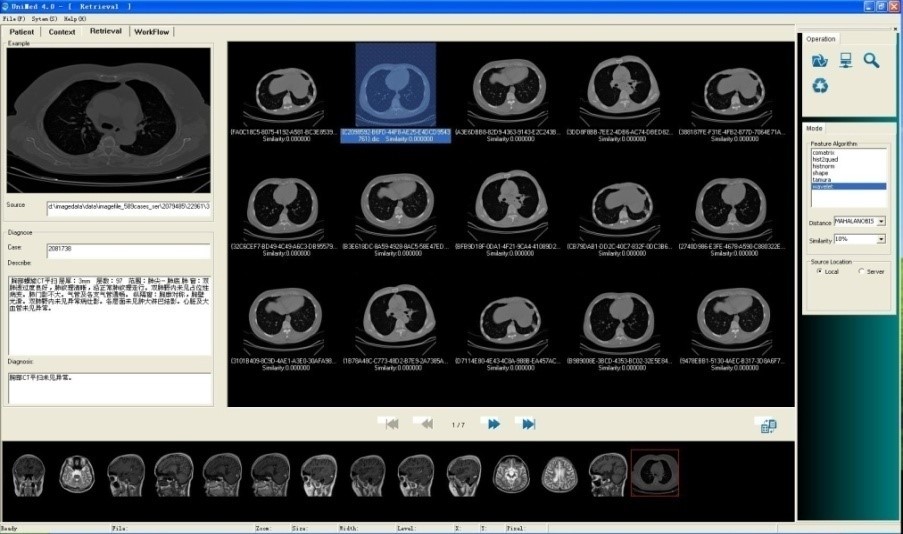Click the Source file path field

[x=129, y=208]
